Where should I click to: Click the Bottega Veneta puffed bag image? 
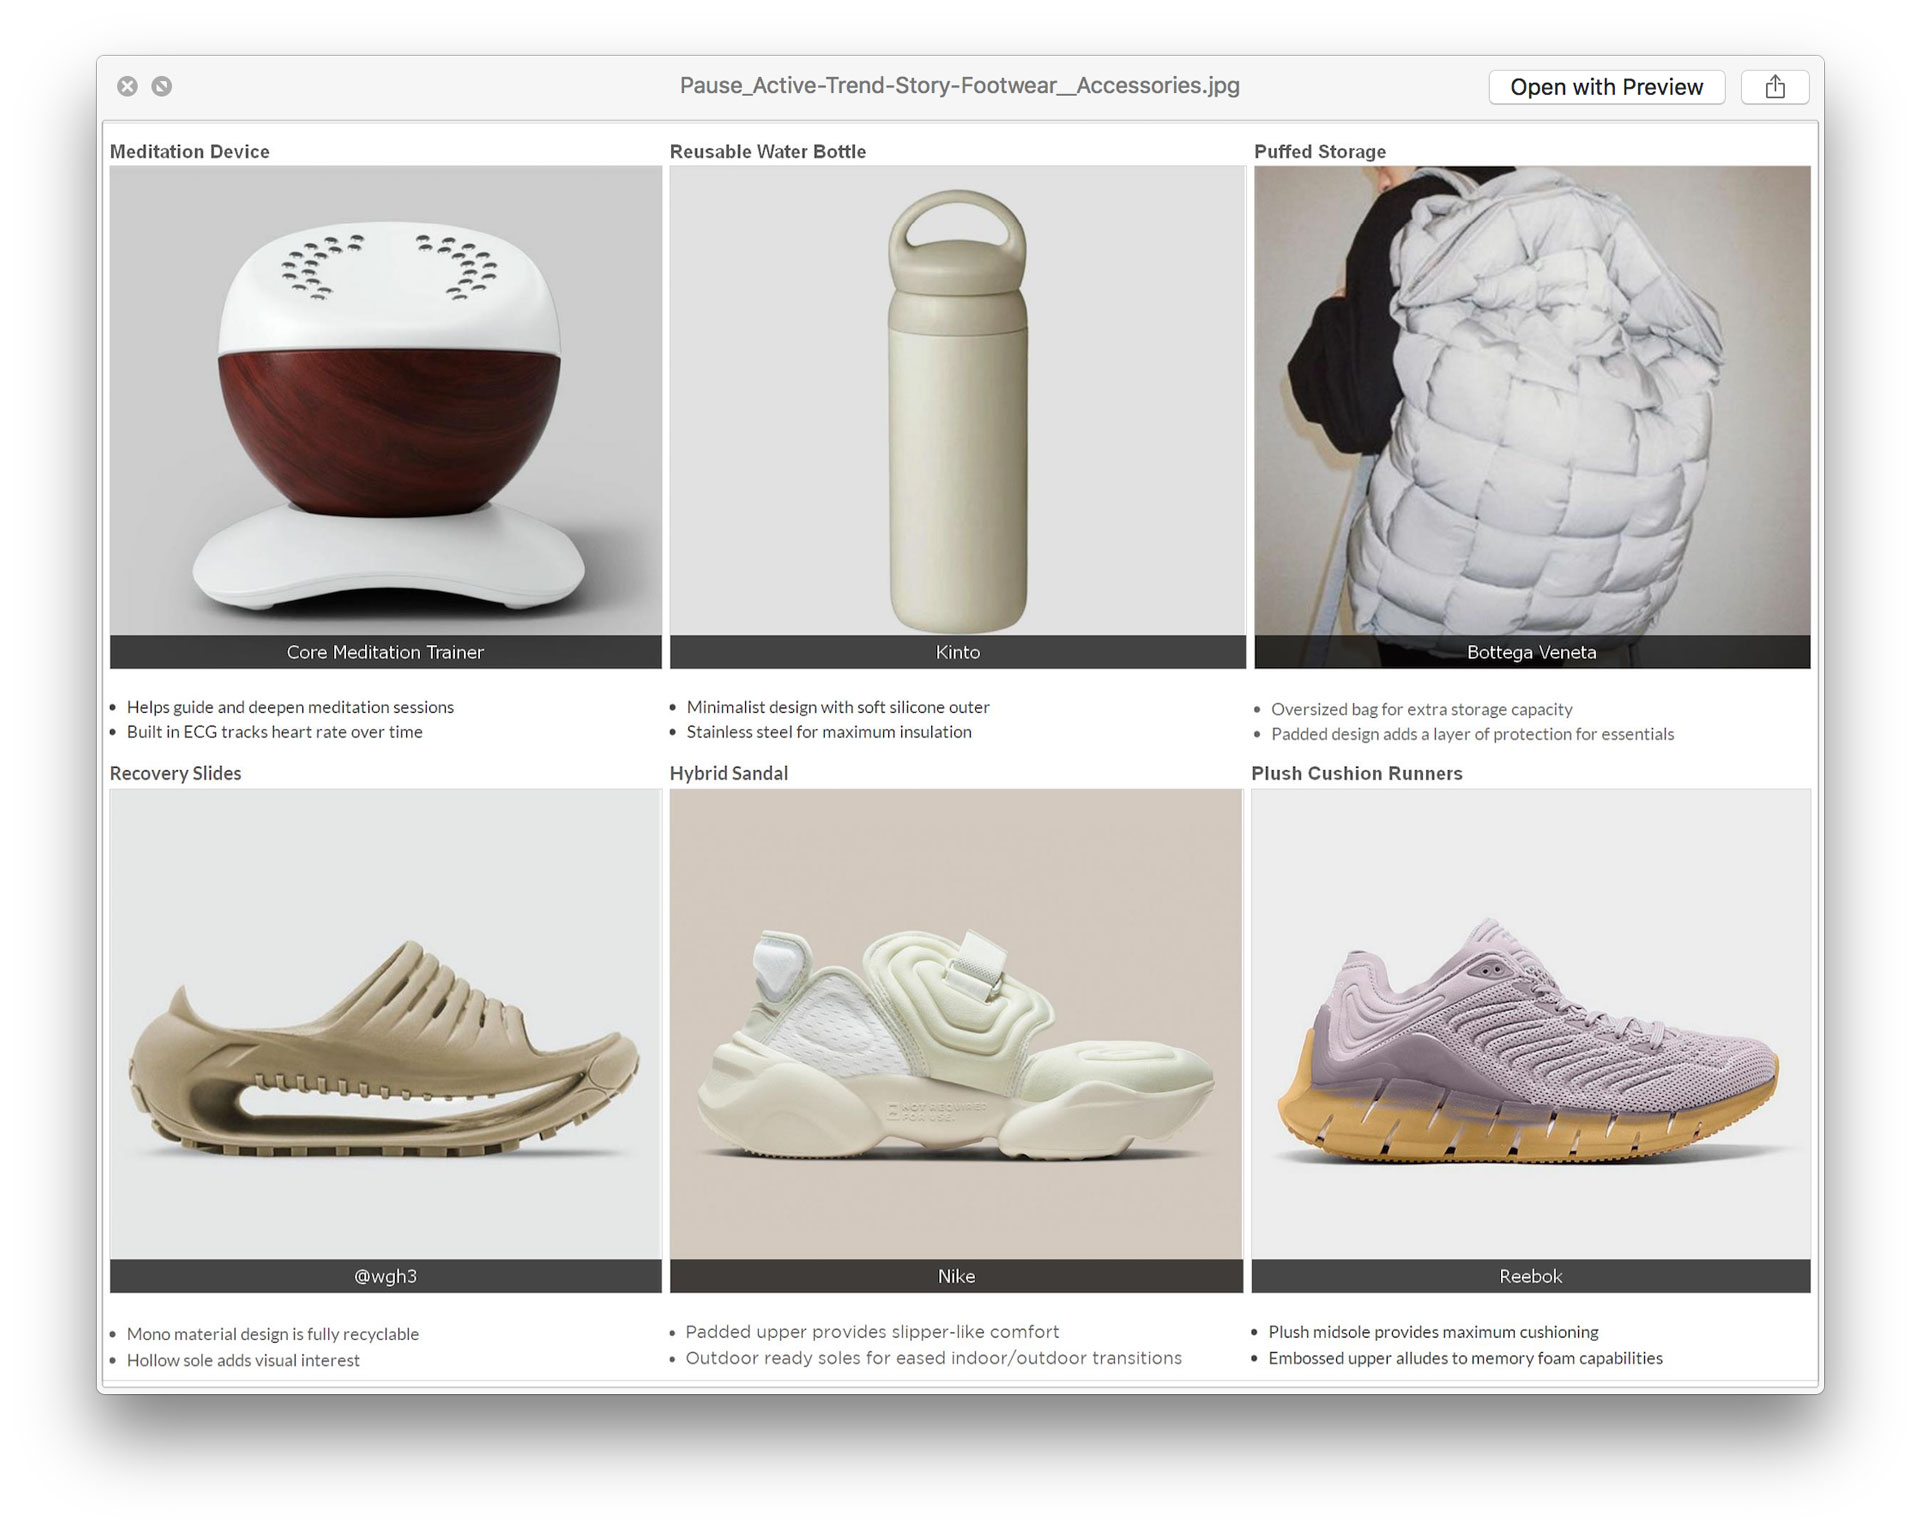[1532, 400]
